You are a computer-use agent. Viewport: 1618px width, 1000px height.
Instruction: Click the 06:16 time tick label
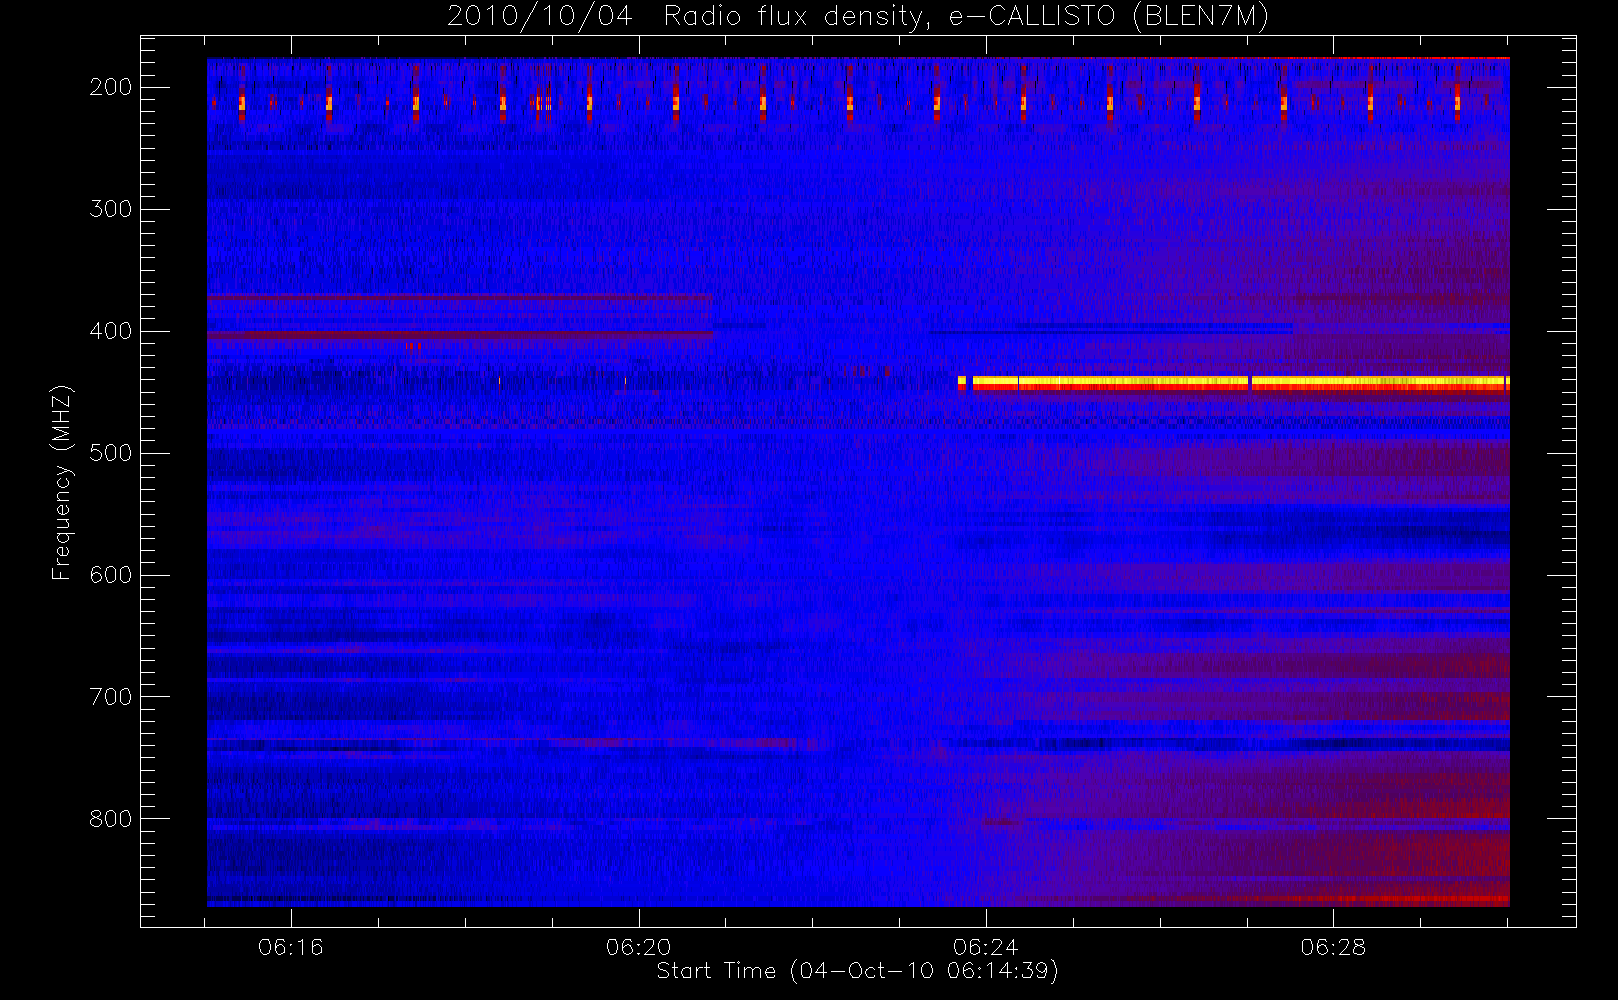click(291, 947)
